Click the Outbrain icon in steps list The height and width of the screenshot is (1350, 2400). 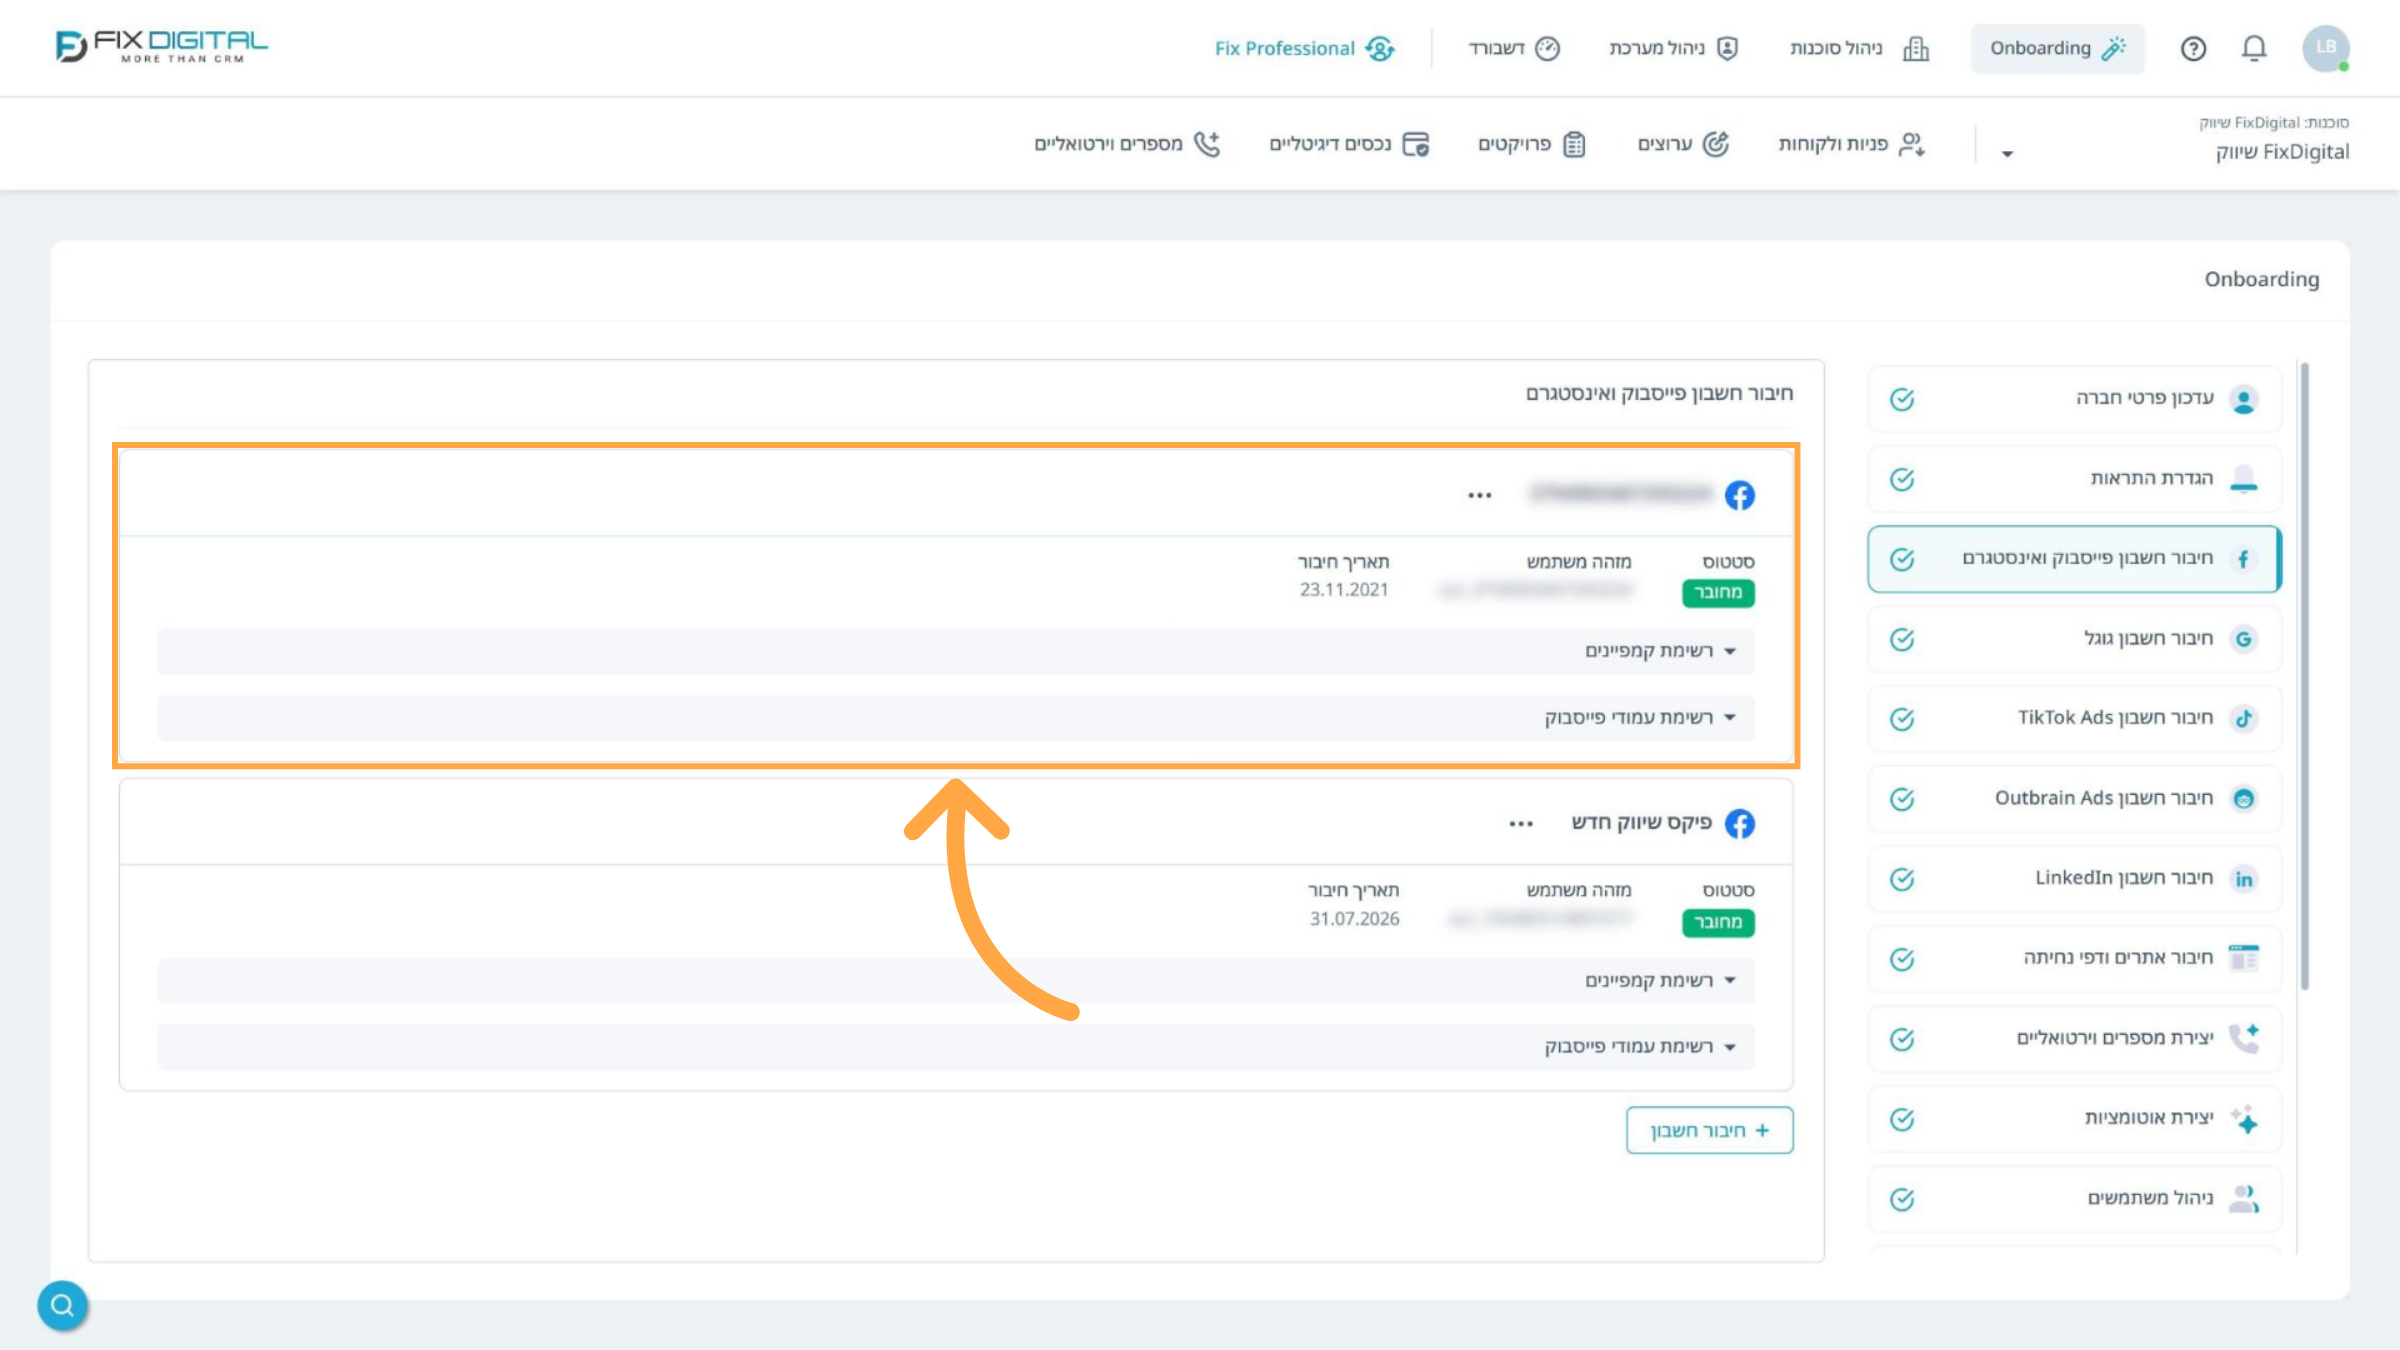(2244, 799)
